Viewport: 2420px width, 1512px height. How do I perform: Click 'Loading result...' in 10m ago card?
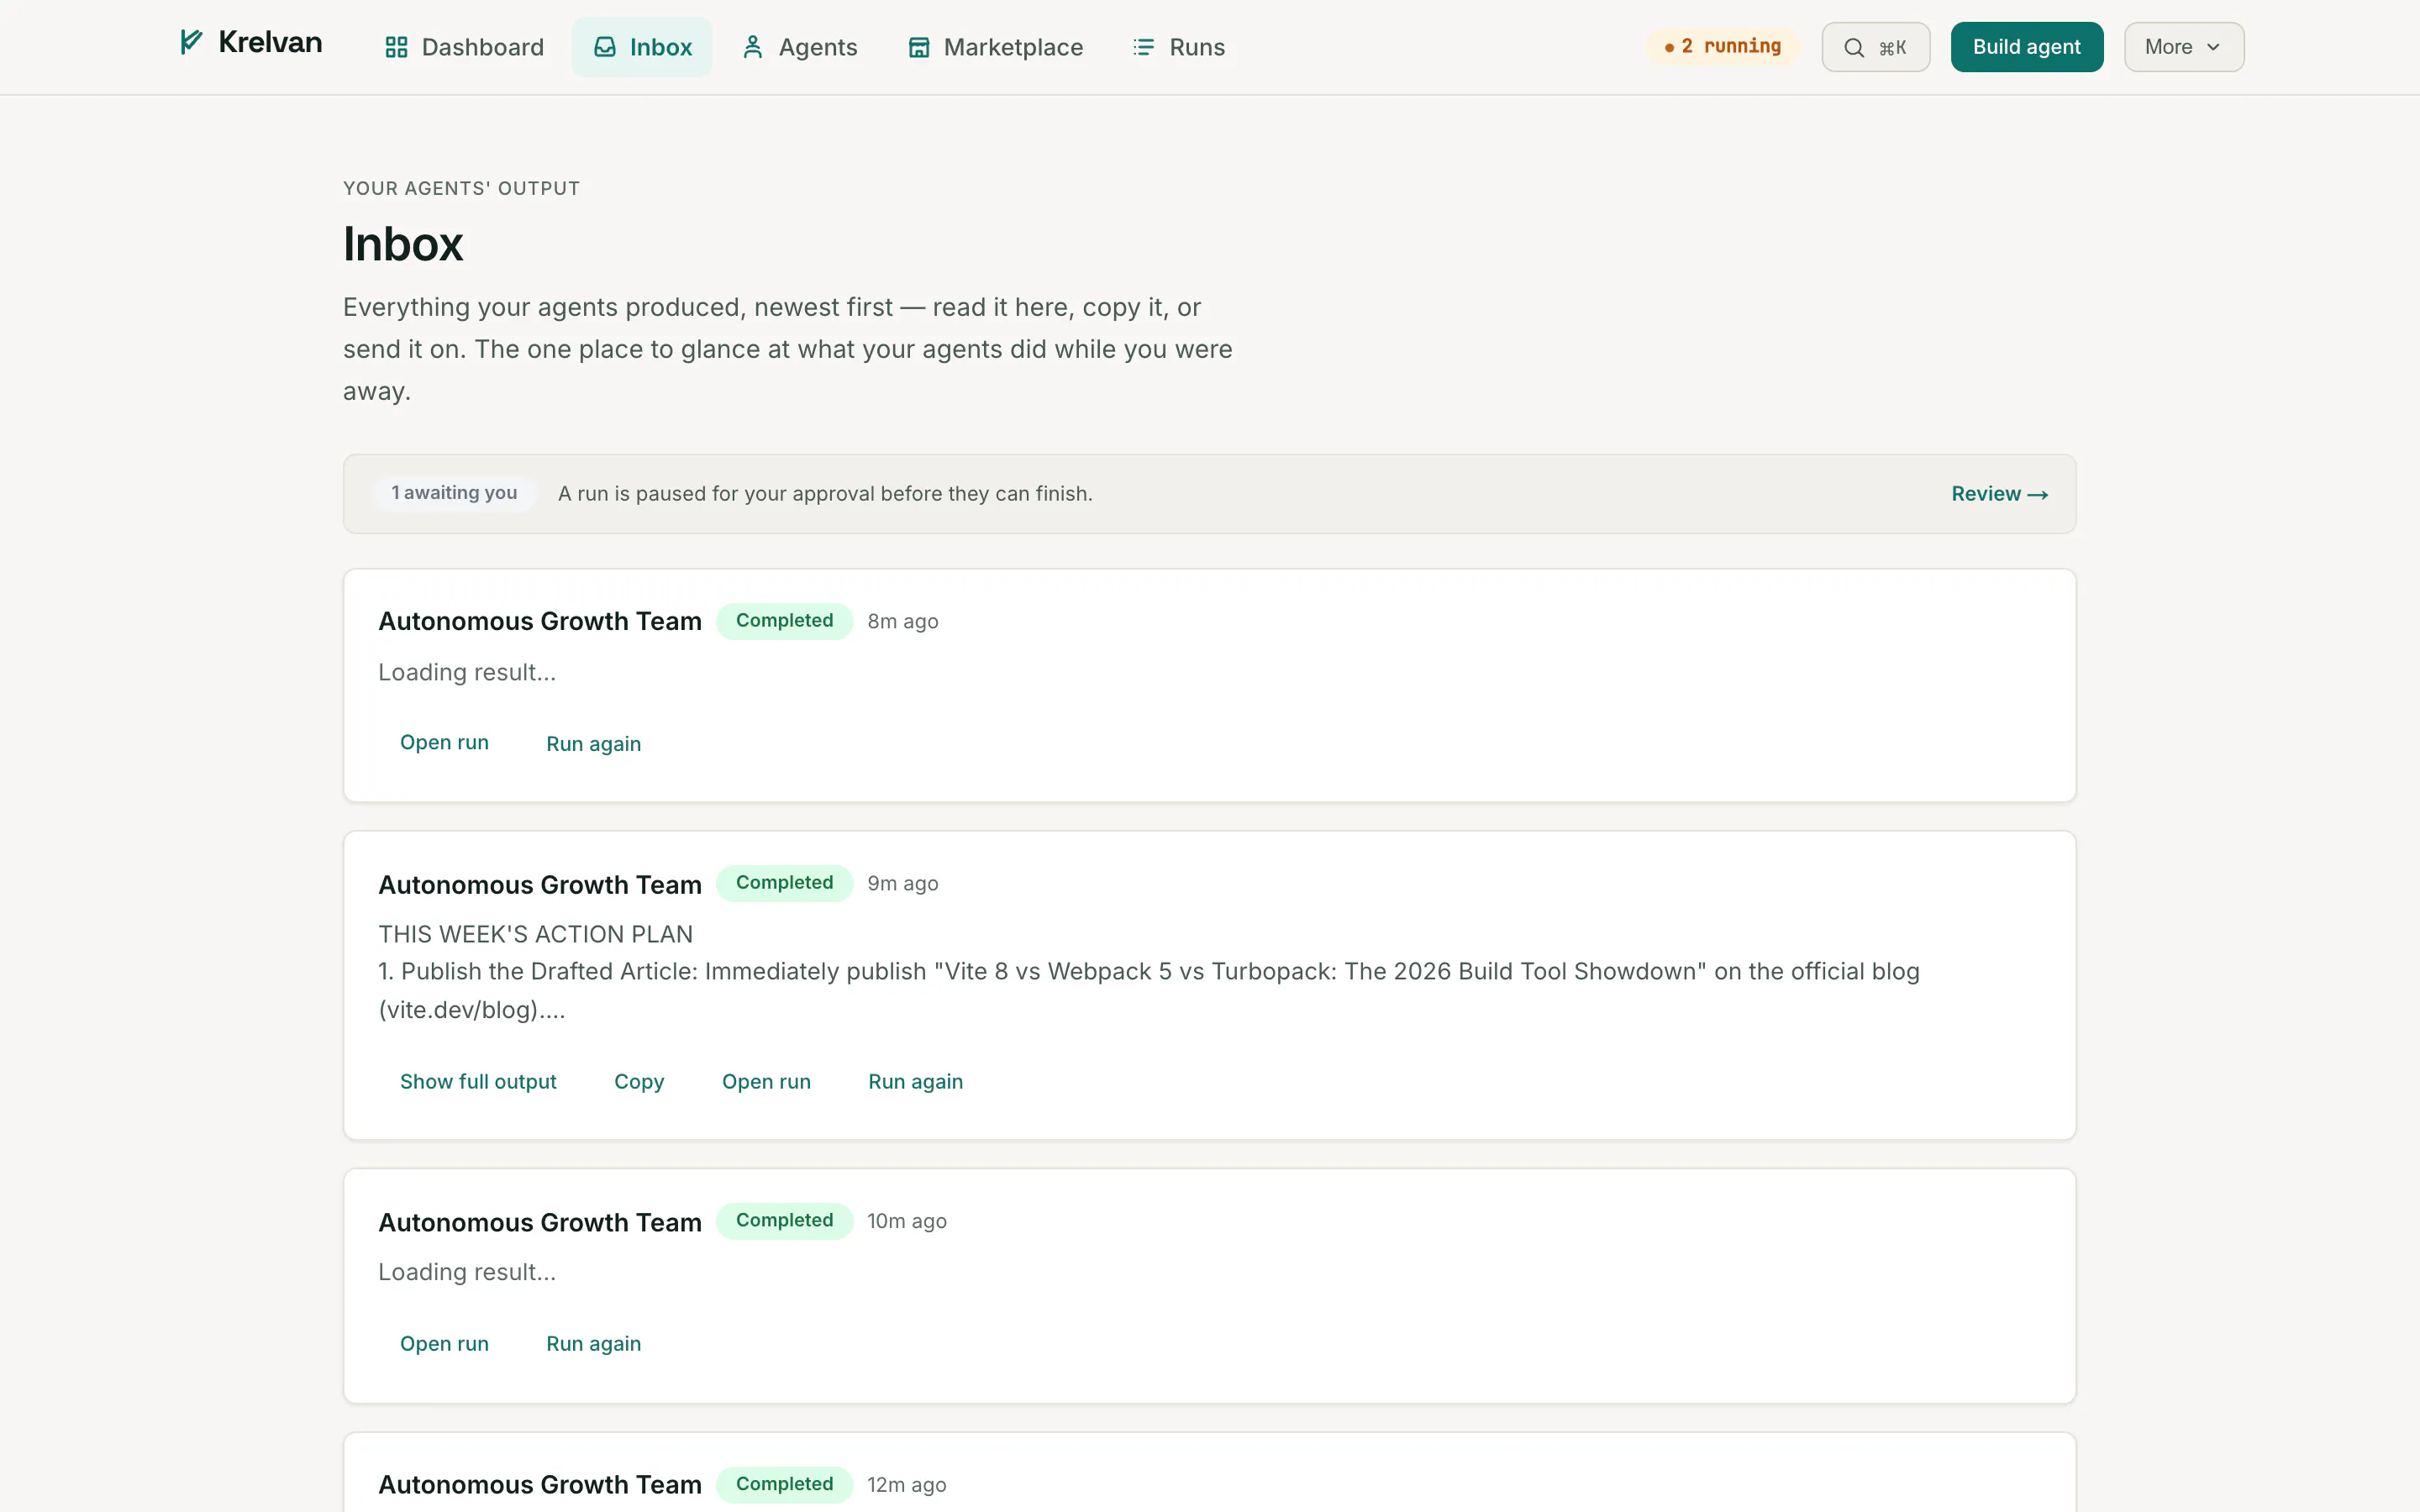click(x=467, y=1272)
